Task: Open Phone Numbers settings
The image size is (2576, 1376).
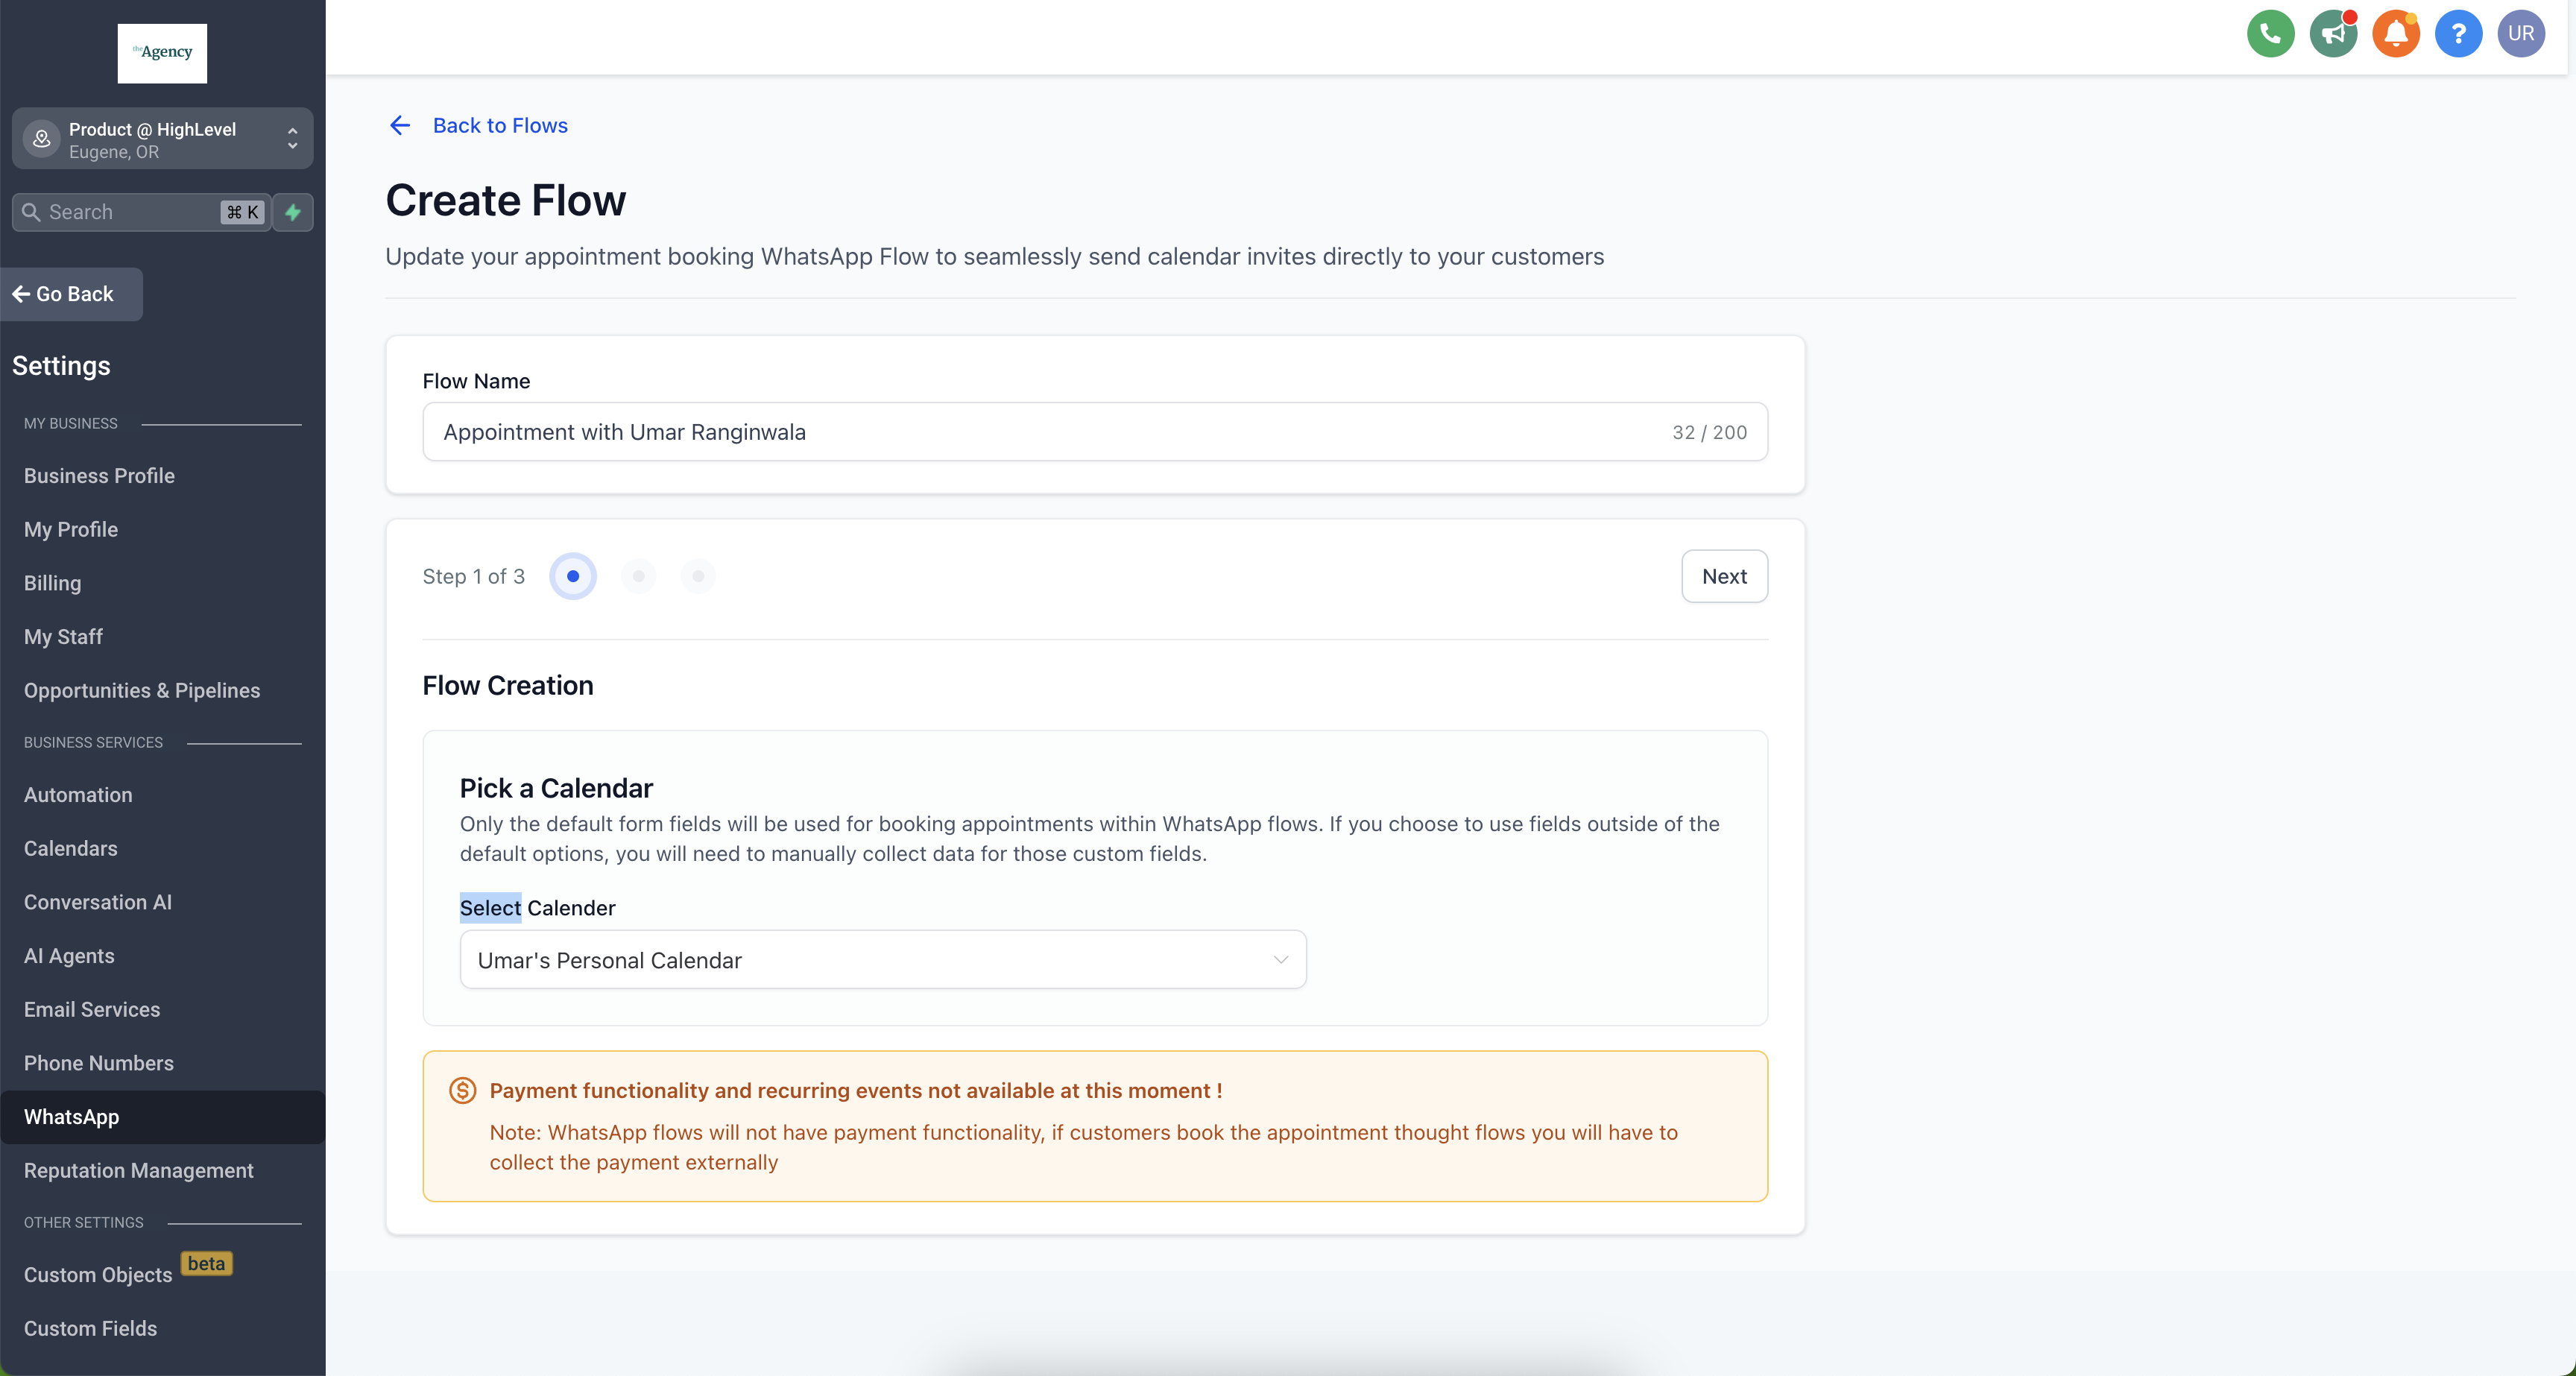Action: (x=98, y=1063)
